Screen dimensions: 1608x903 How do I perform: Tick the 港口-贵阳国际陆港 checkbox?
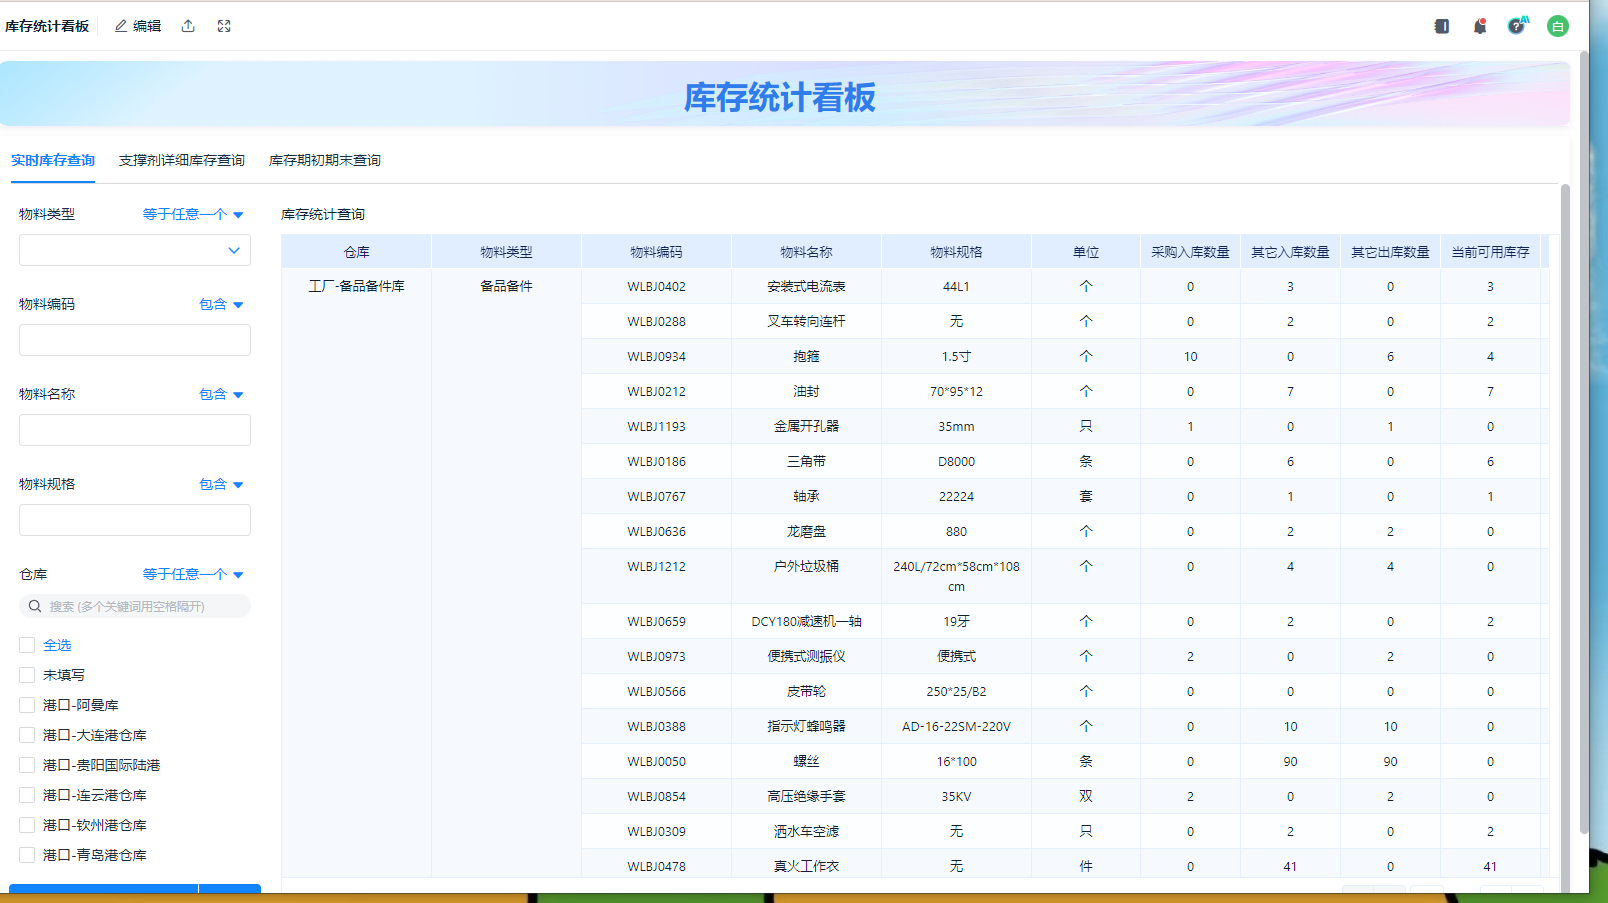coord(27,765)
